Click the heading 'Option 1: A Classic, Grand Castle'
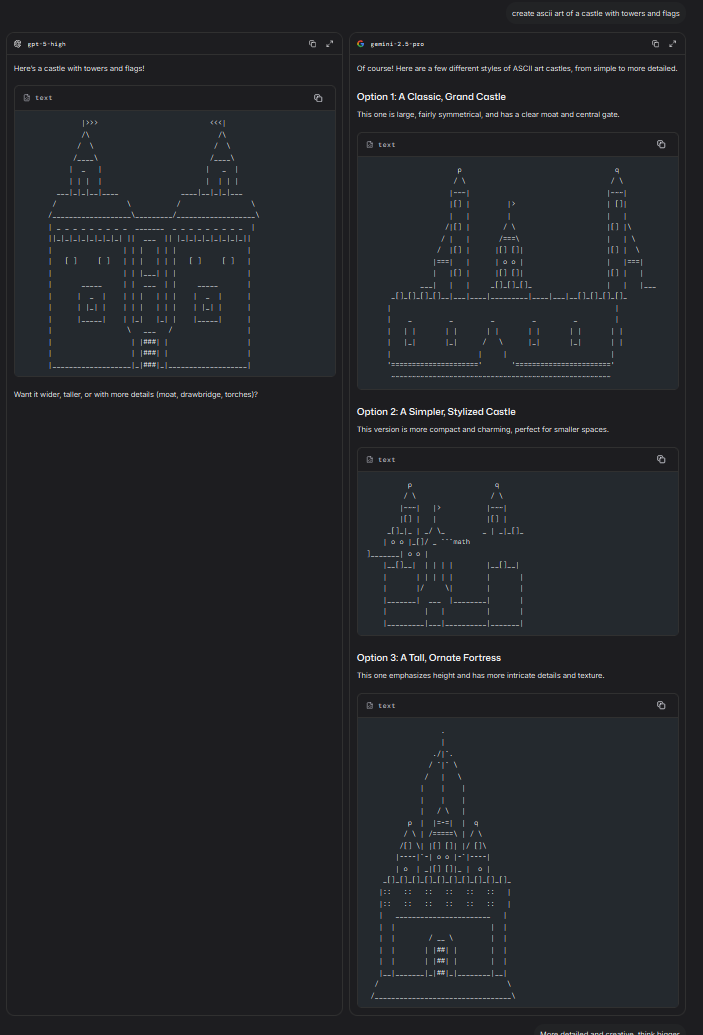The height and width of the screenshot is (1035, 703). coord(431,96)
